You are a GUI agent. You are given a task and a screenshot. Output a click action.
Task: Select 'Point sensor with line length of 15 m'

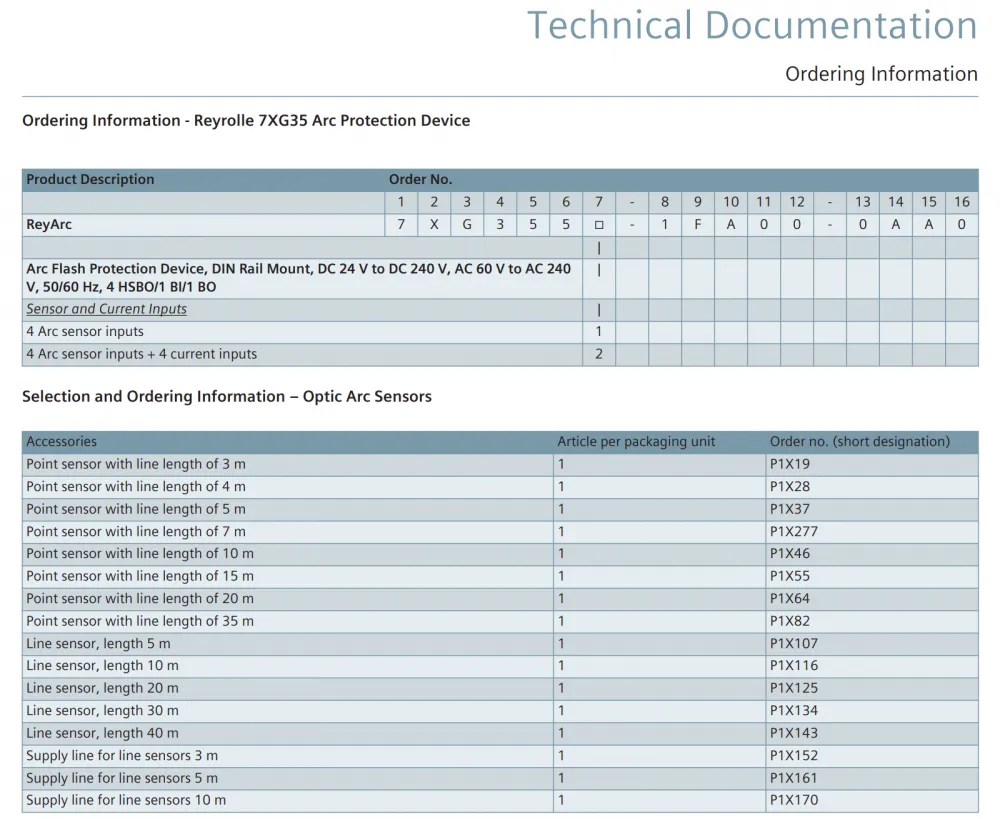click(140, 576)
